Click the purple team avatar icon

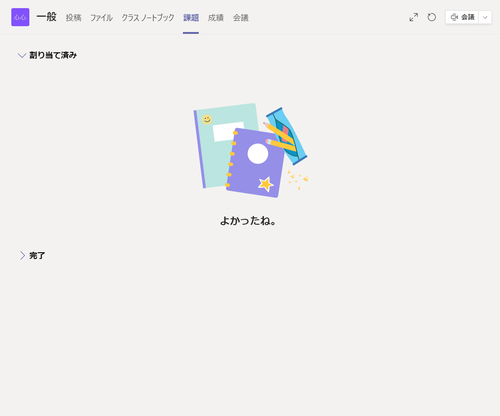coord(20,17)
